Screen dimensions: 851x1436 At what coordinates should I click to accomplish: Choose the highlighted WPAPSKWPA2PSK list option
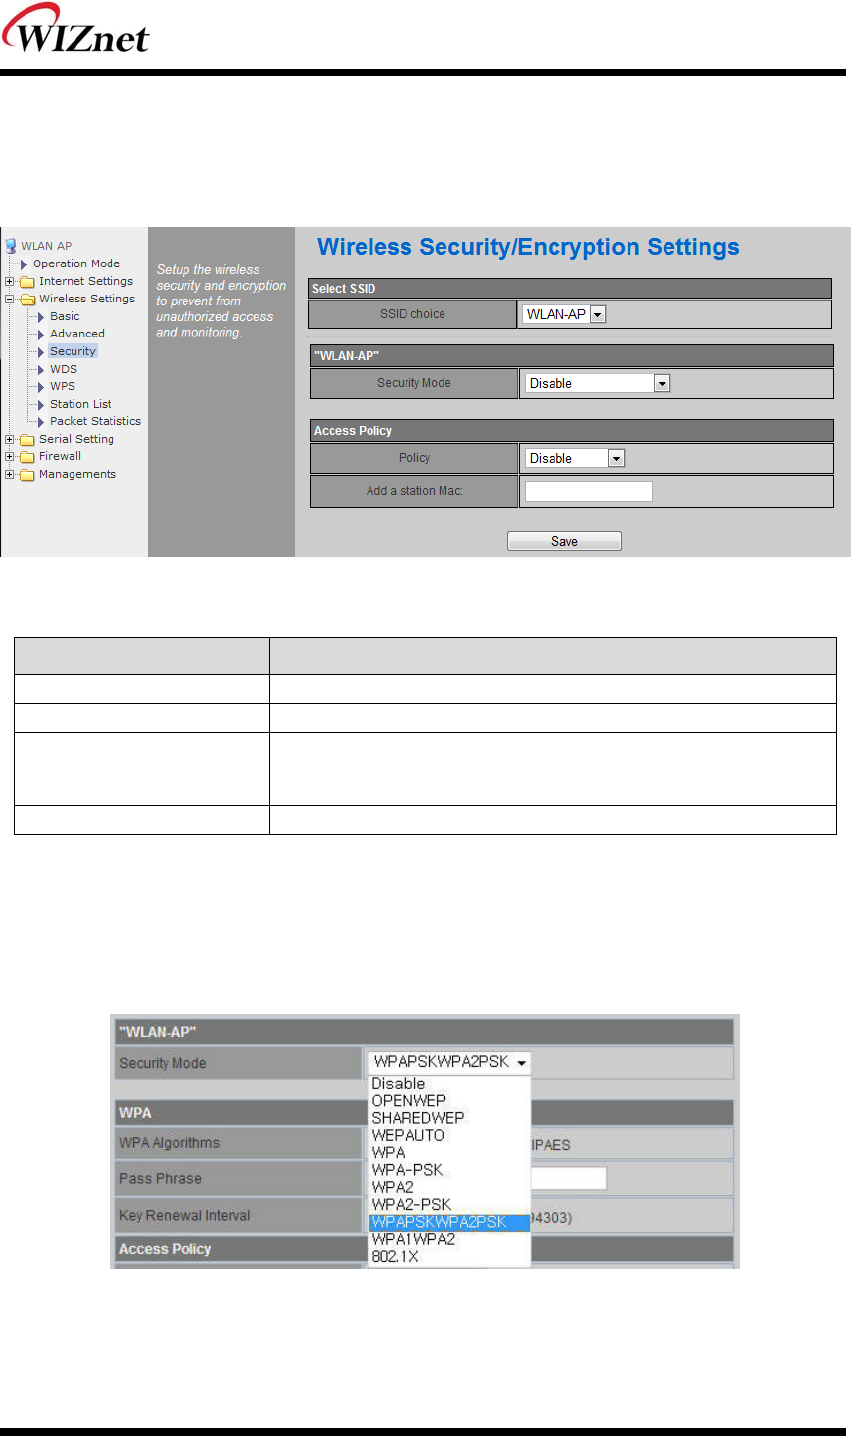(x=449, y=1222)
